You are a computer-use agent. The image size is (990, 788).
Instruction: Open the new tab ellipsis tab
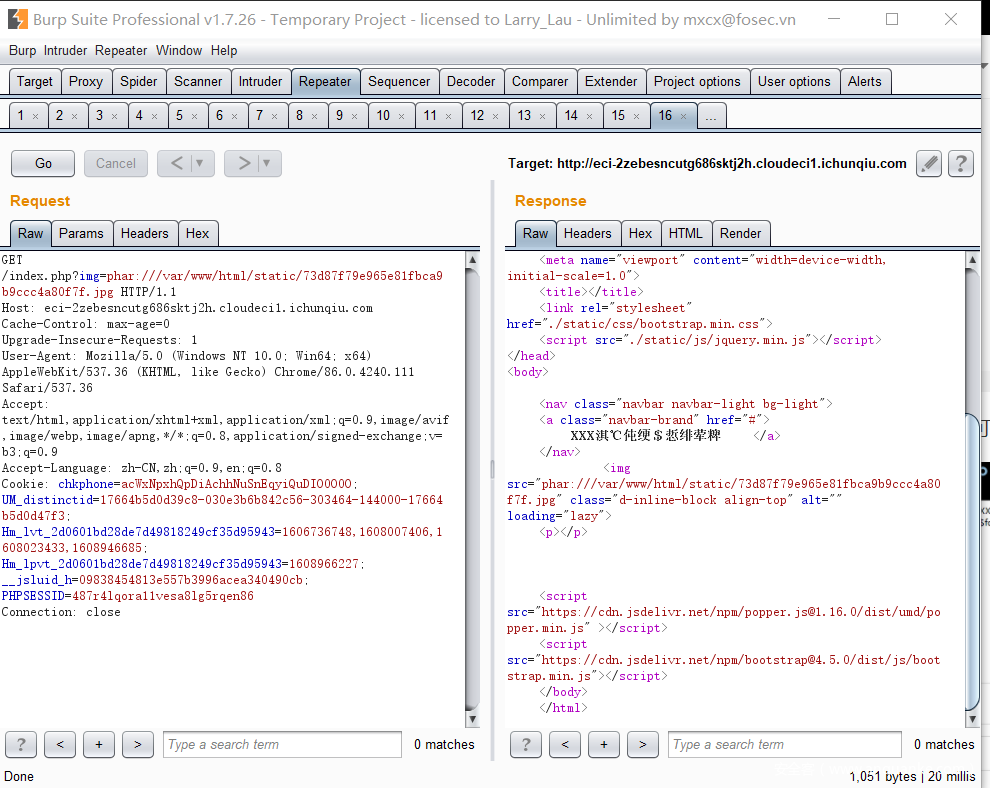pos(711,116)
